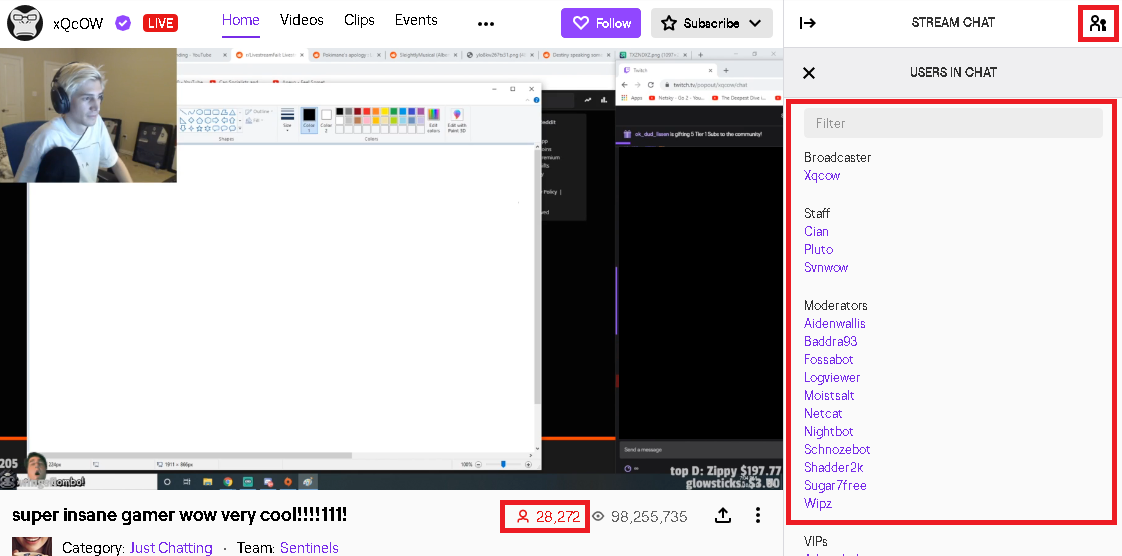The width and height of the screenshot is (1122, 556).
Task: Collapse the stream chat panel
Action: [x=808, y=23]
